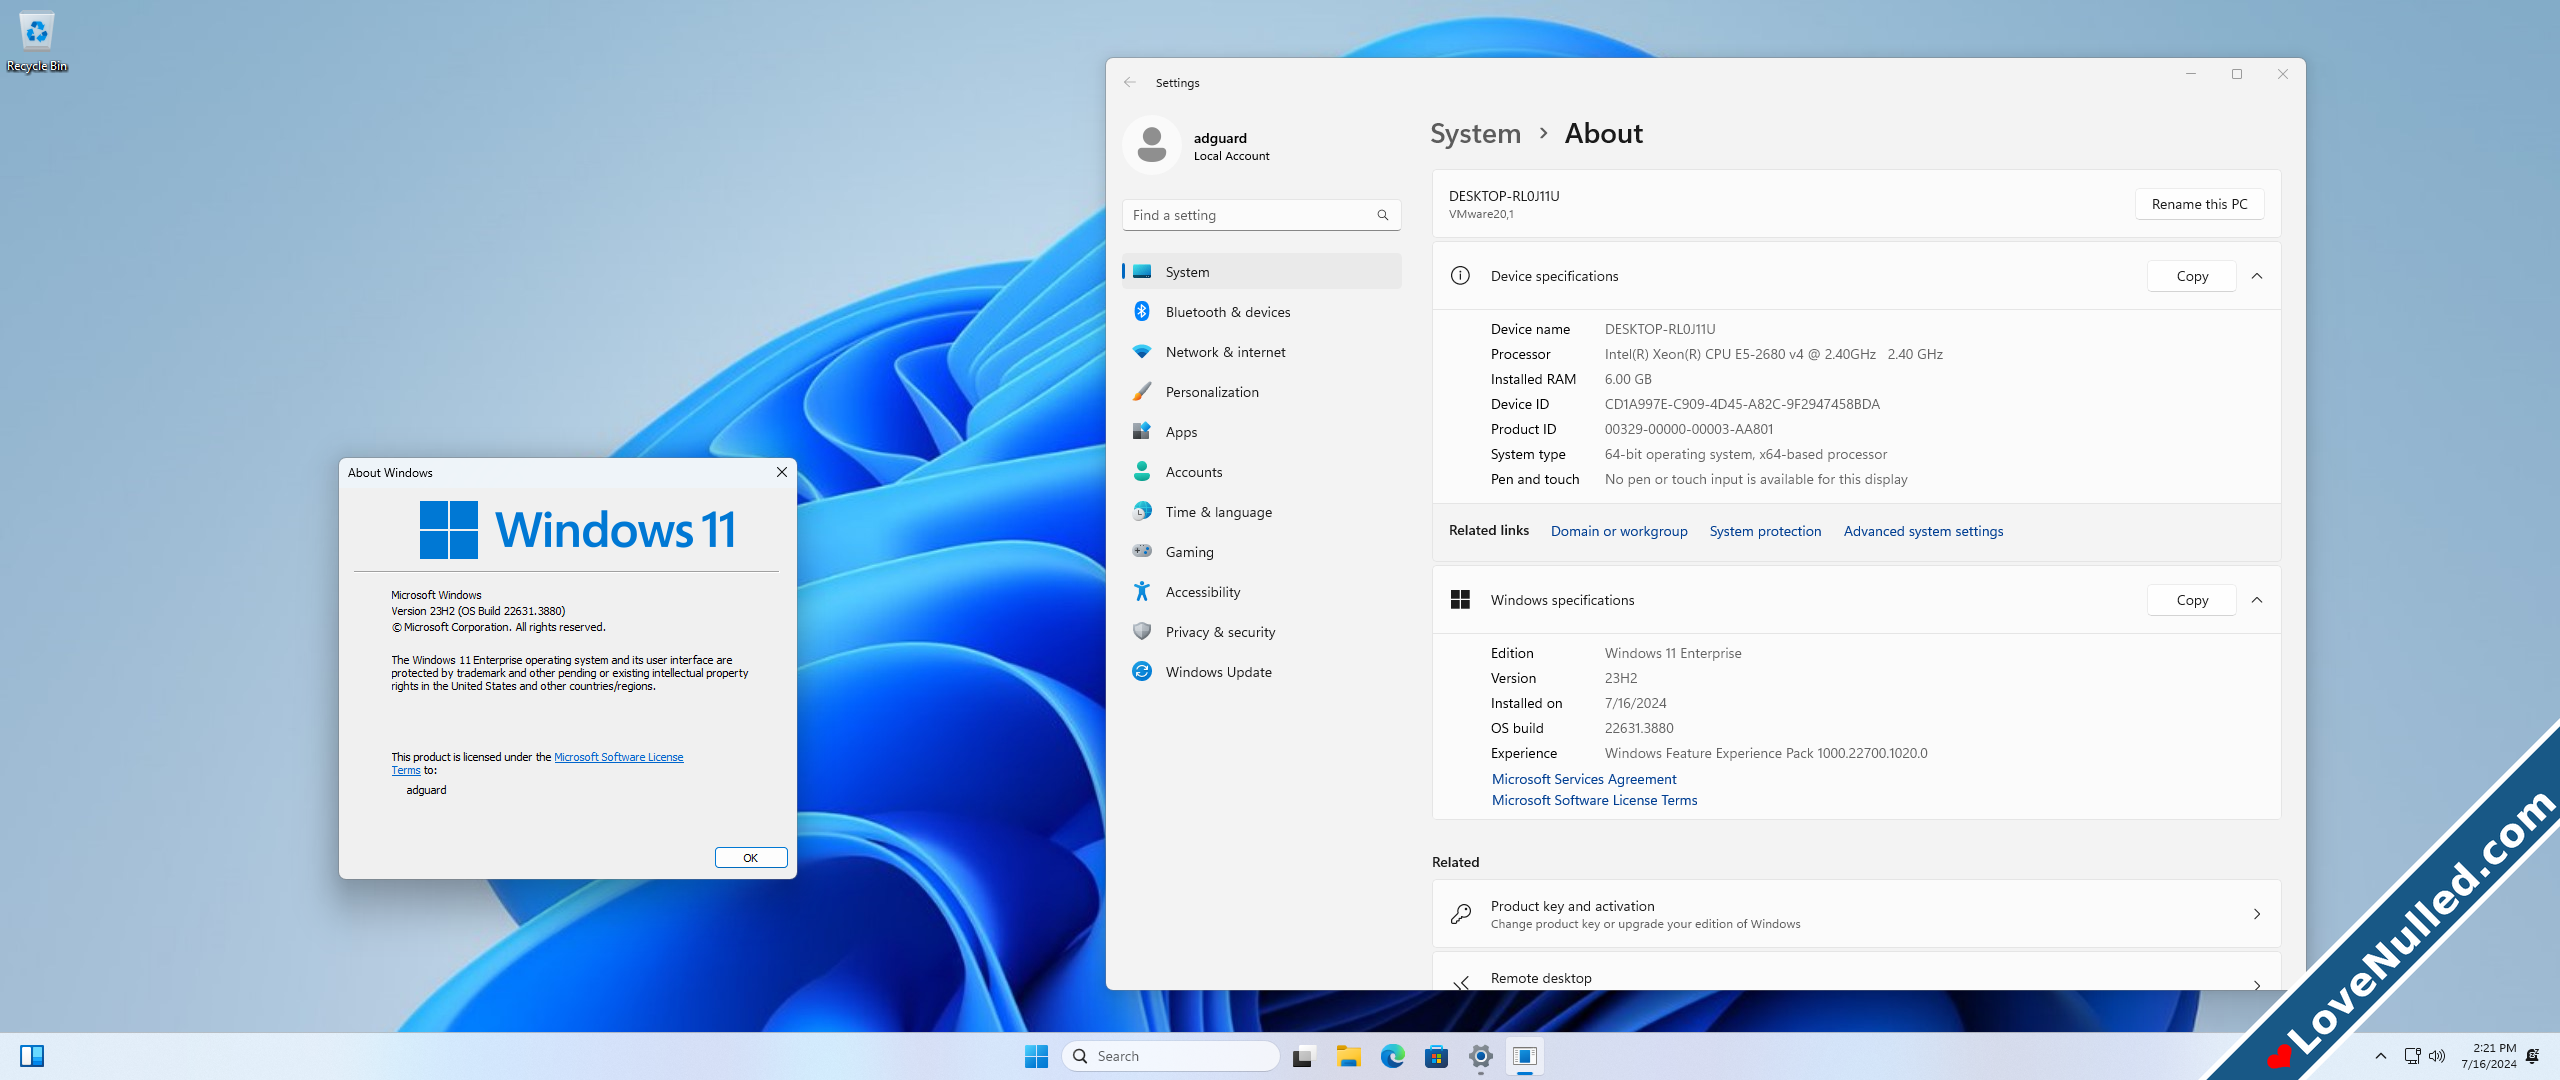
Task: Click Rename this PC button
Action: click(x=2199, y=204)
